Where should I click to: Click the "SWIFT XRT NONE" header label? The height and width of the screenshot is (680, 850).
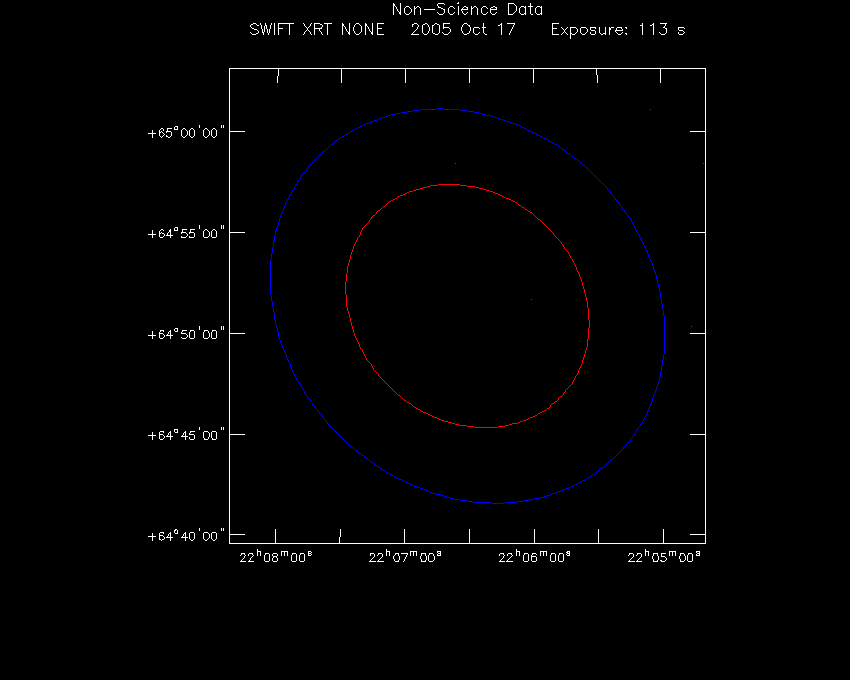pyautogui.click(x=317, y=29)
